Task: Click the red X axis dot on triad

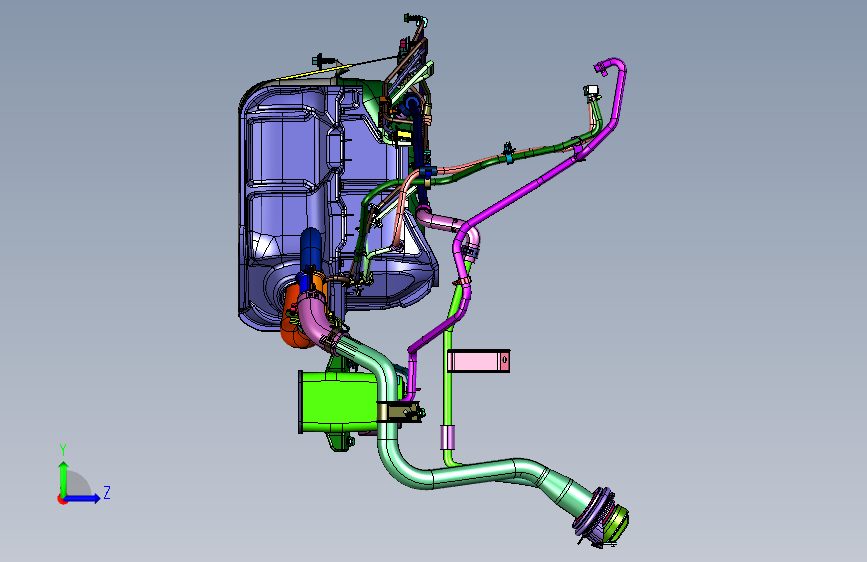Action: 61,499
